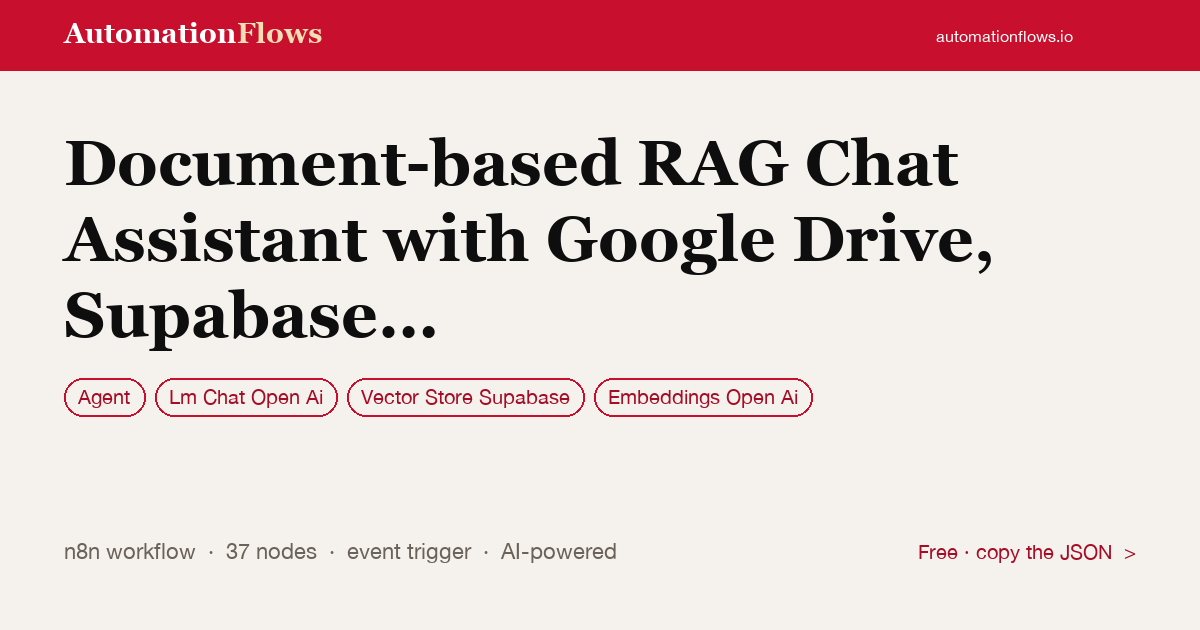Click the AutomationFlows logo
Viewport: 1200px width, 630px height.
click(193, 34)
